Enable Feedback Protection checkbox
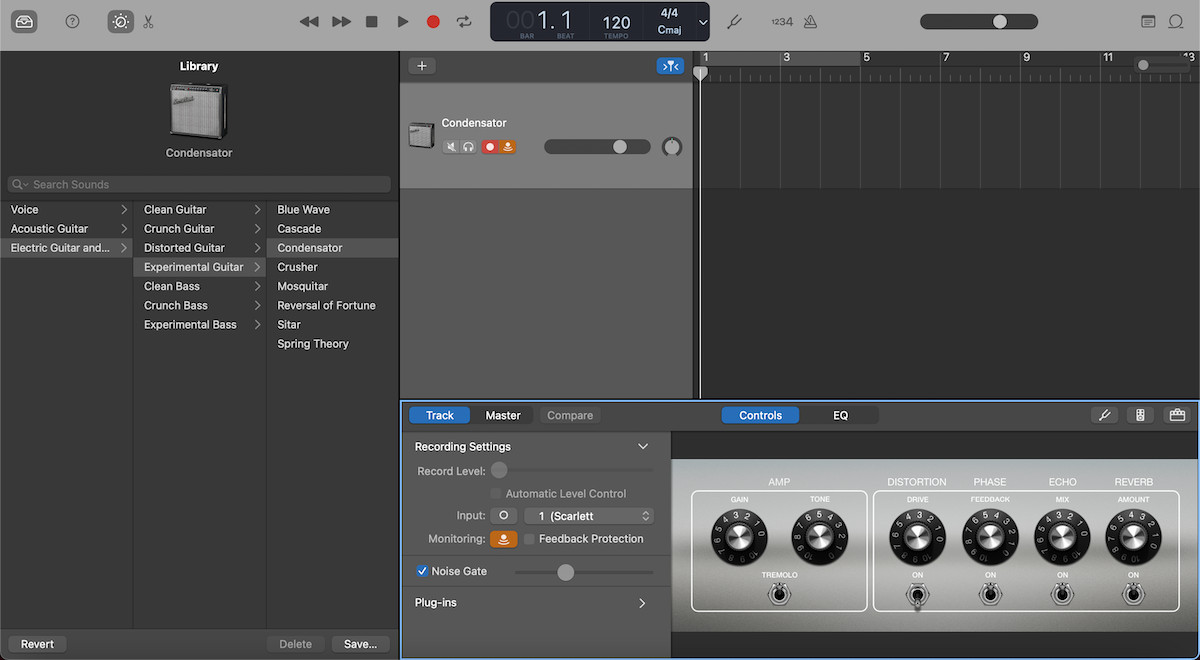1200x660 pixels. coord(529,539)
